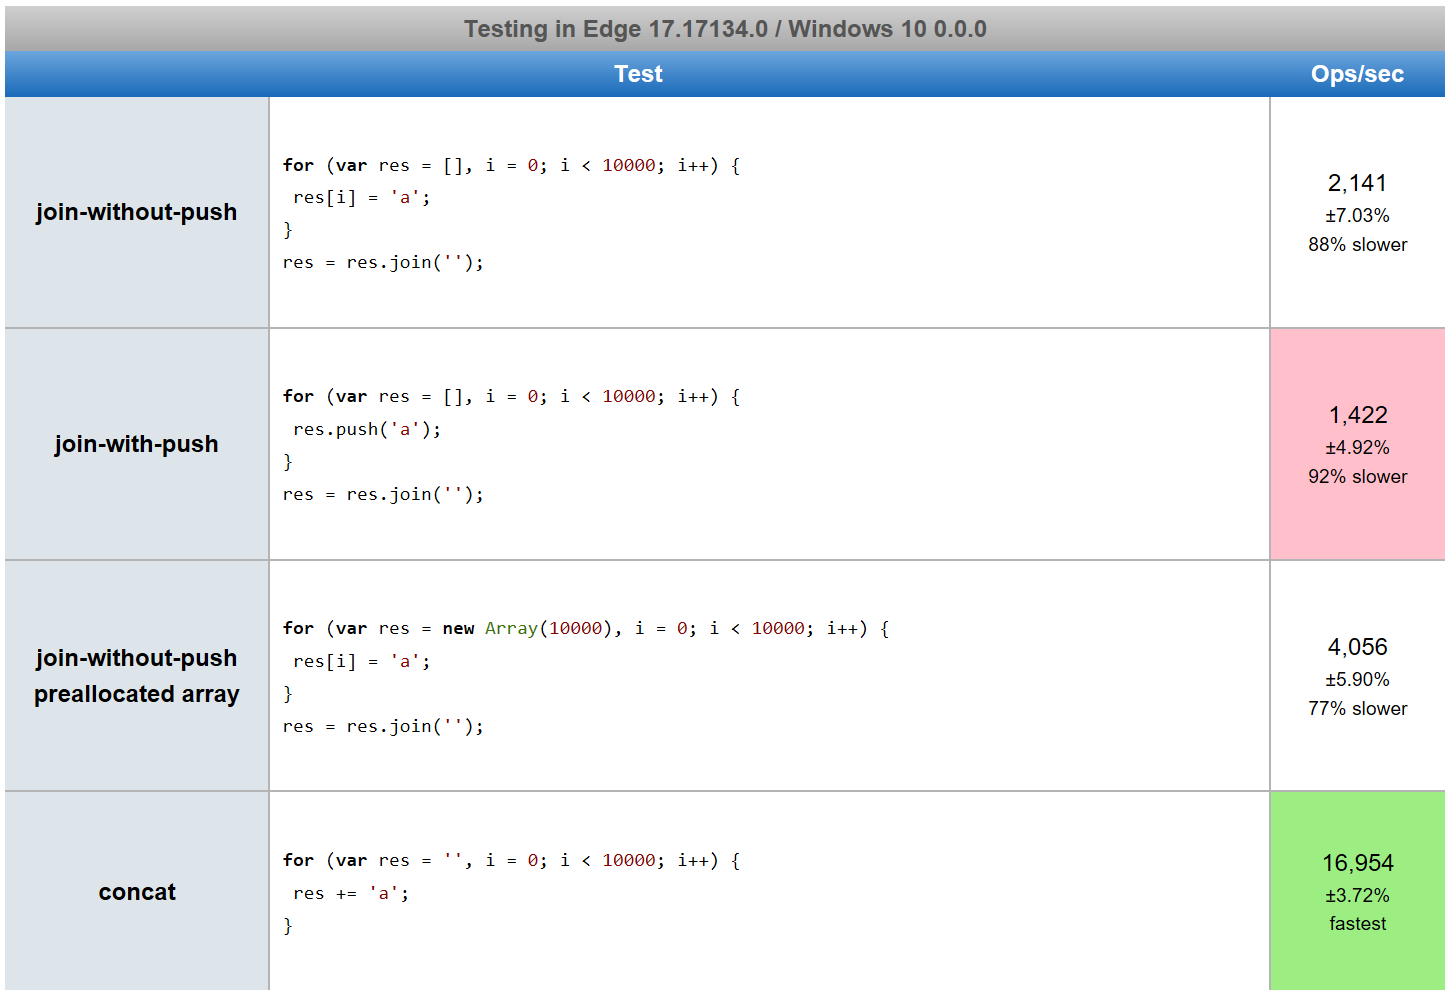Click the 2,141 ops/sec value
This screenshot has width=1452, height=997.
pyautogui.click(x=1357, y=183)
